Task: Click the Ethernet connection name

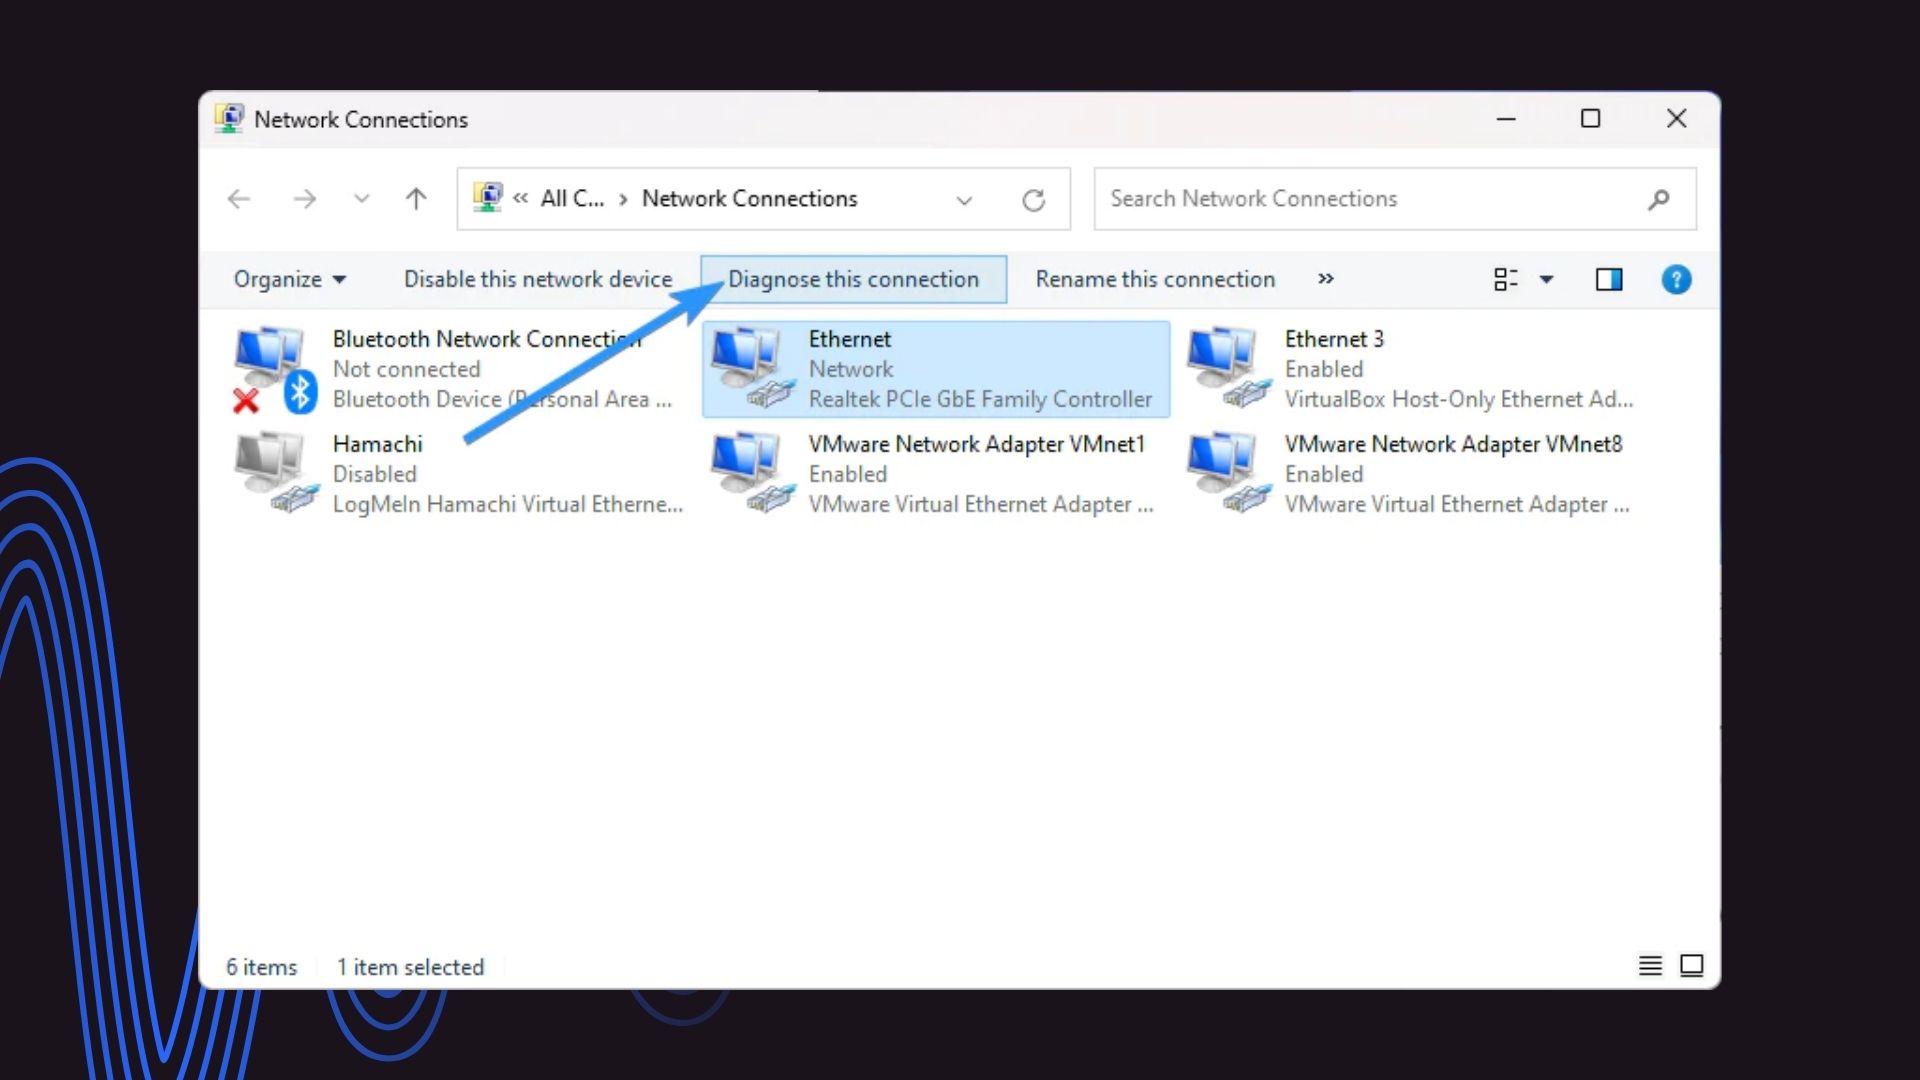Action: 849,339
